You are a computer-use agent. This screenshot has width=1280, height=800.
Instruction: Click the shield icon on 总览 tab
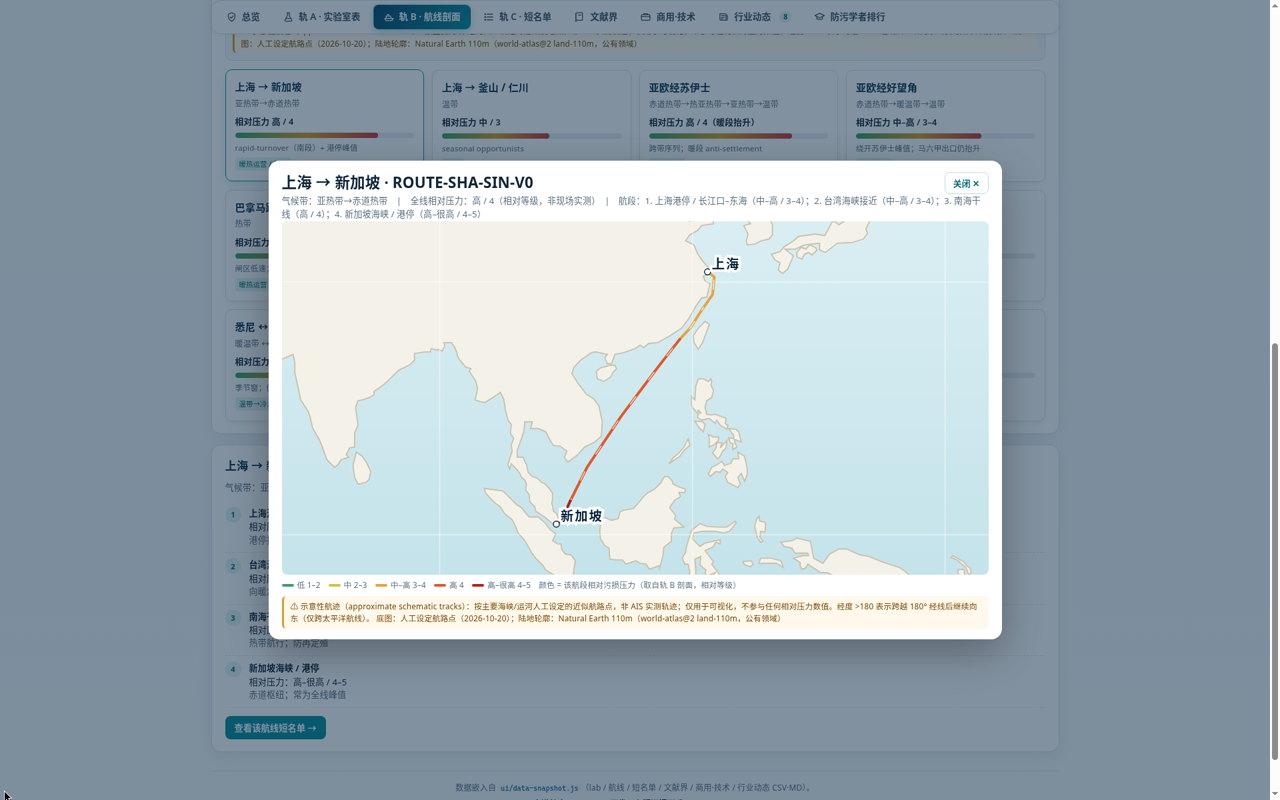tap(232, 17)
